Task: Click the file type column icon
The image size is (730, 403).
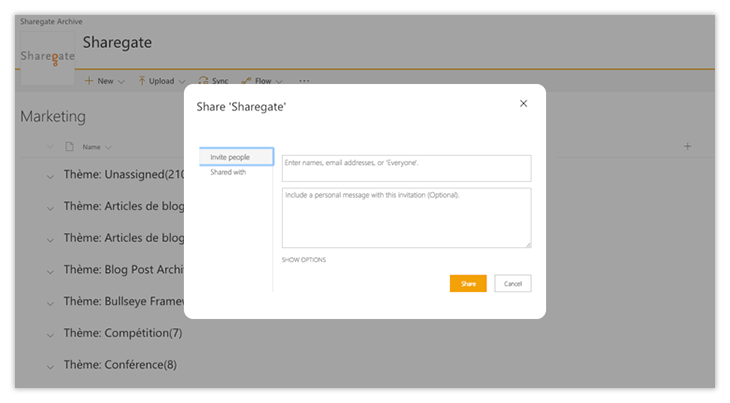Action: point(69,147)
